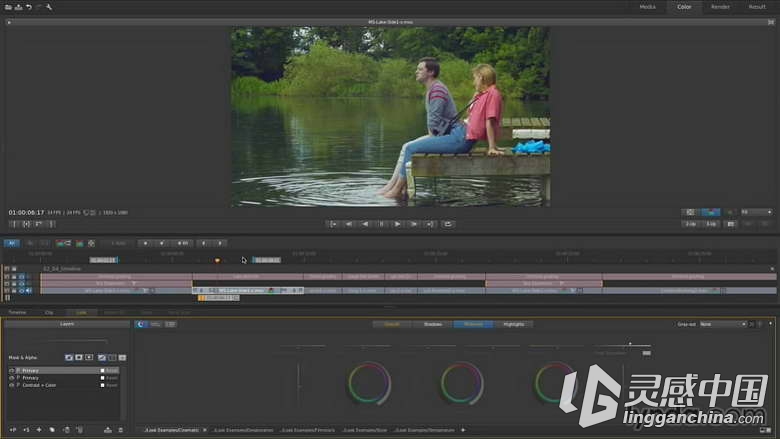Select the 3-Up viewer layout
Viewport: 780px width, 439px height.
(x=711, y=224)
